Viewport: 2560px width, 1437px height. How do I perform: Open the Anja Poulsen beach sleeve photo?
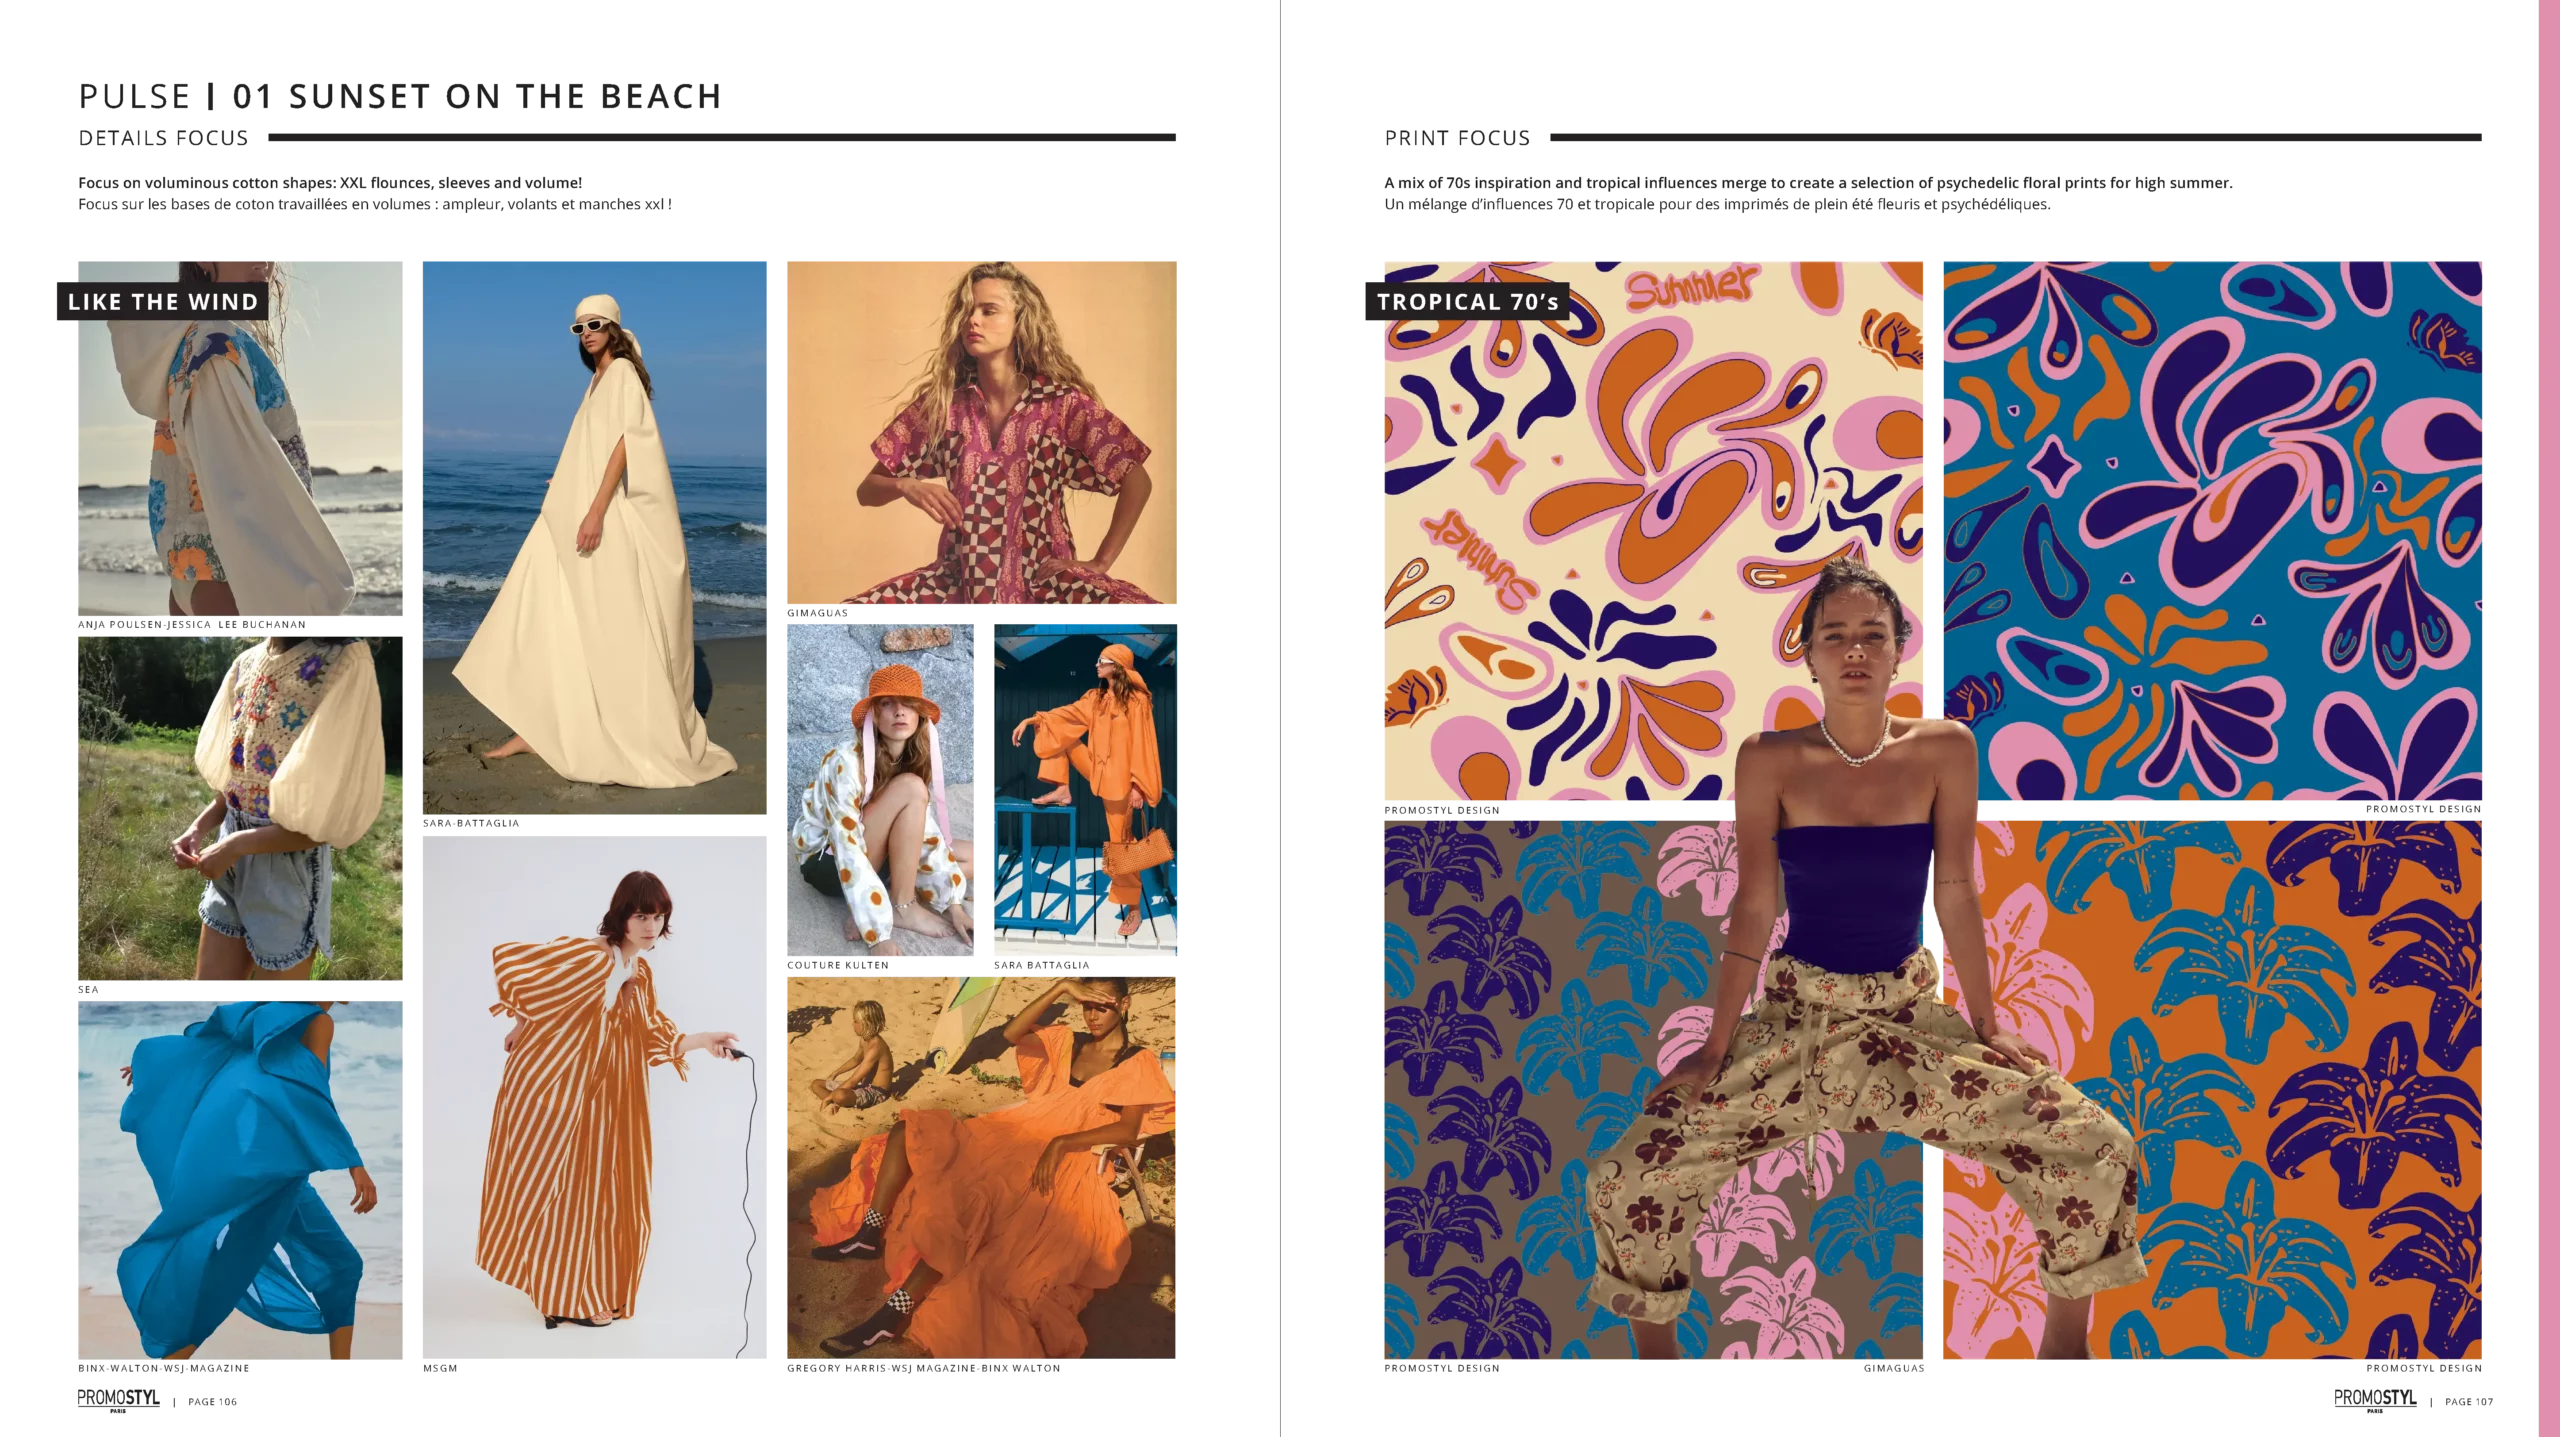pos(240,438)
